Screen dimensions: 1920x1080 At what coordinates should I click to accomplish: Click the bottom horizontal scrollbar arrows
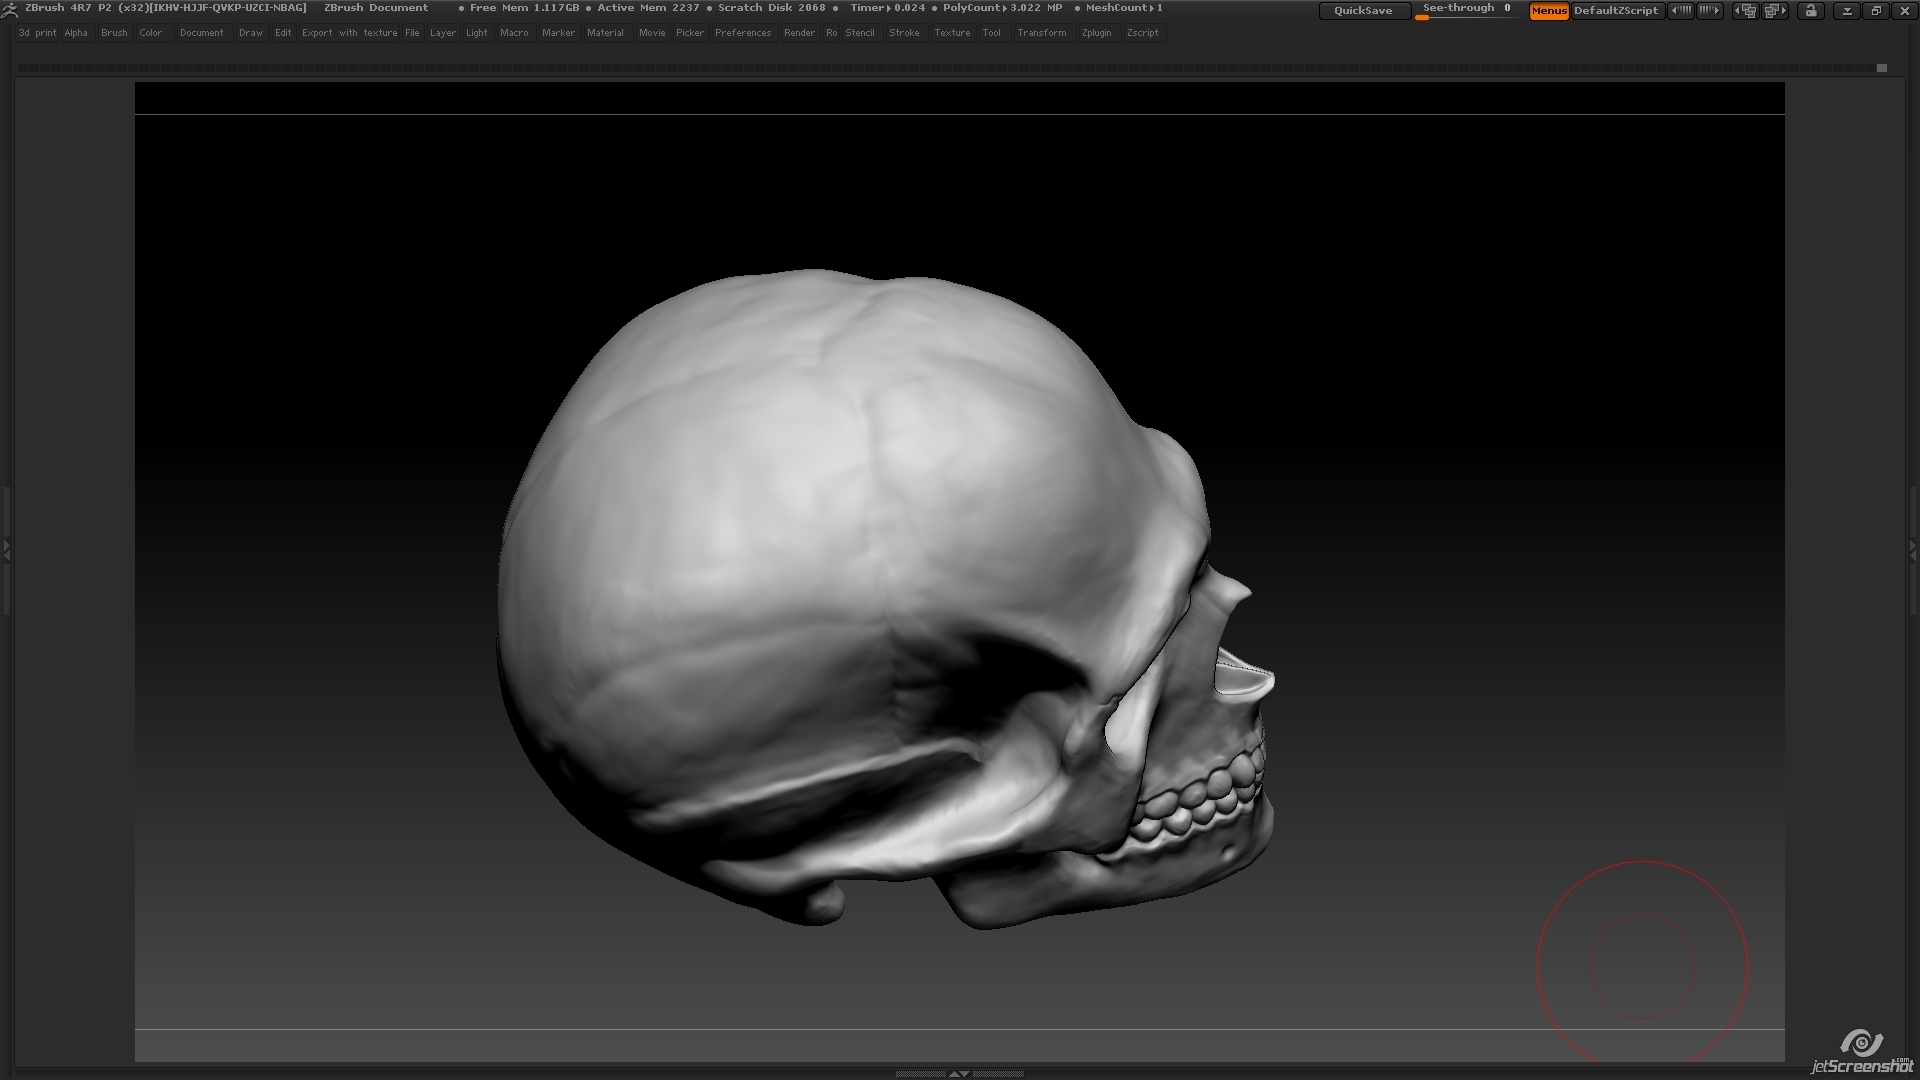click(962, 1073)
